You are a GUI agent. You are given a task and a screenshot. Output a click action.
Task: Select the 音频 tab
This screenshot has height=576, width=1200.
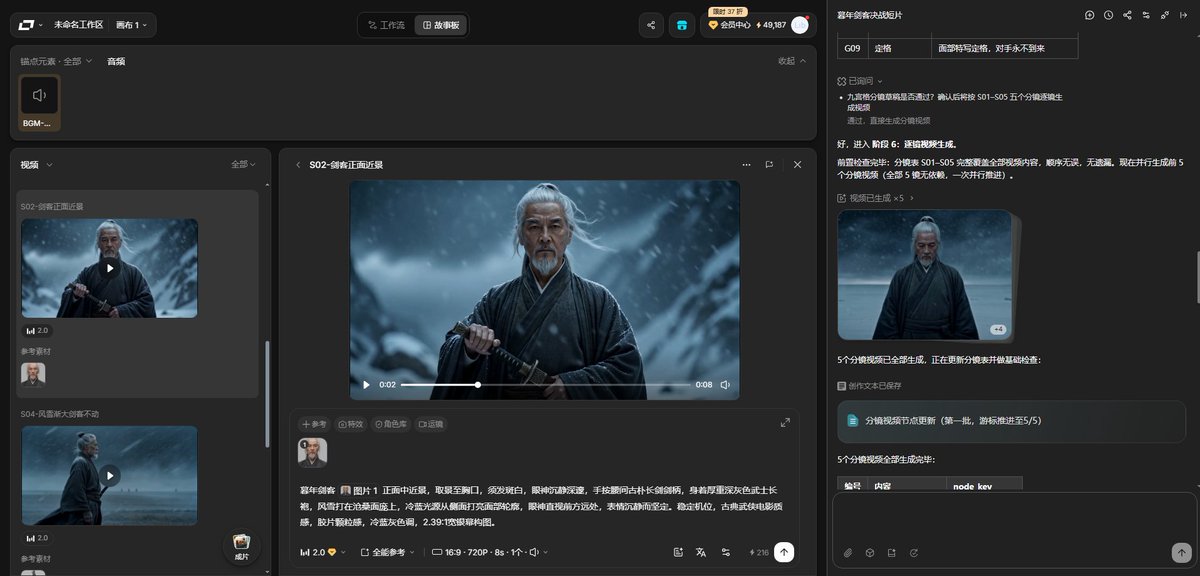(116, 61)
